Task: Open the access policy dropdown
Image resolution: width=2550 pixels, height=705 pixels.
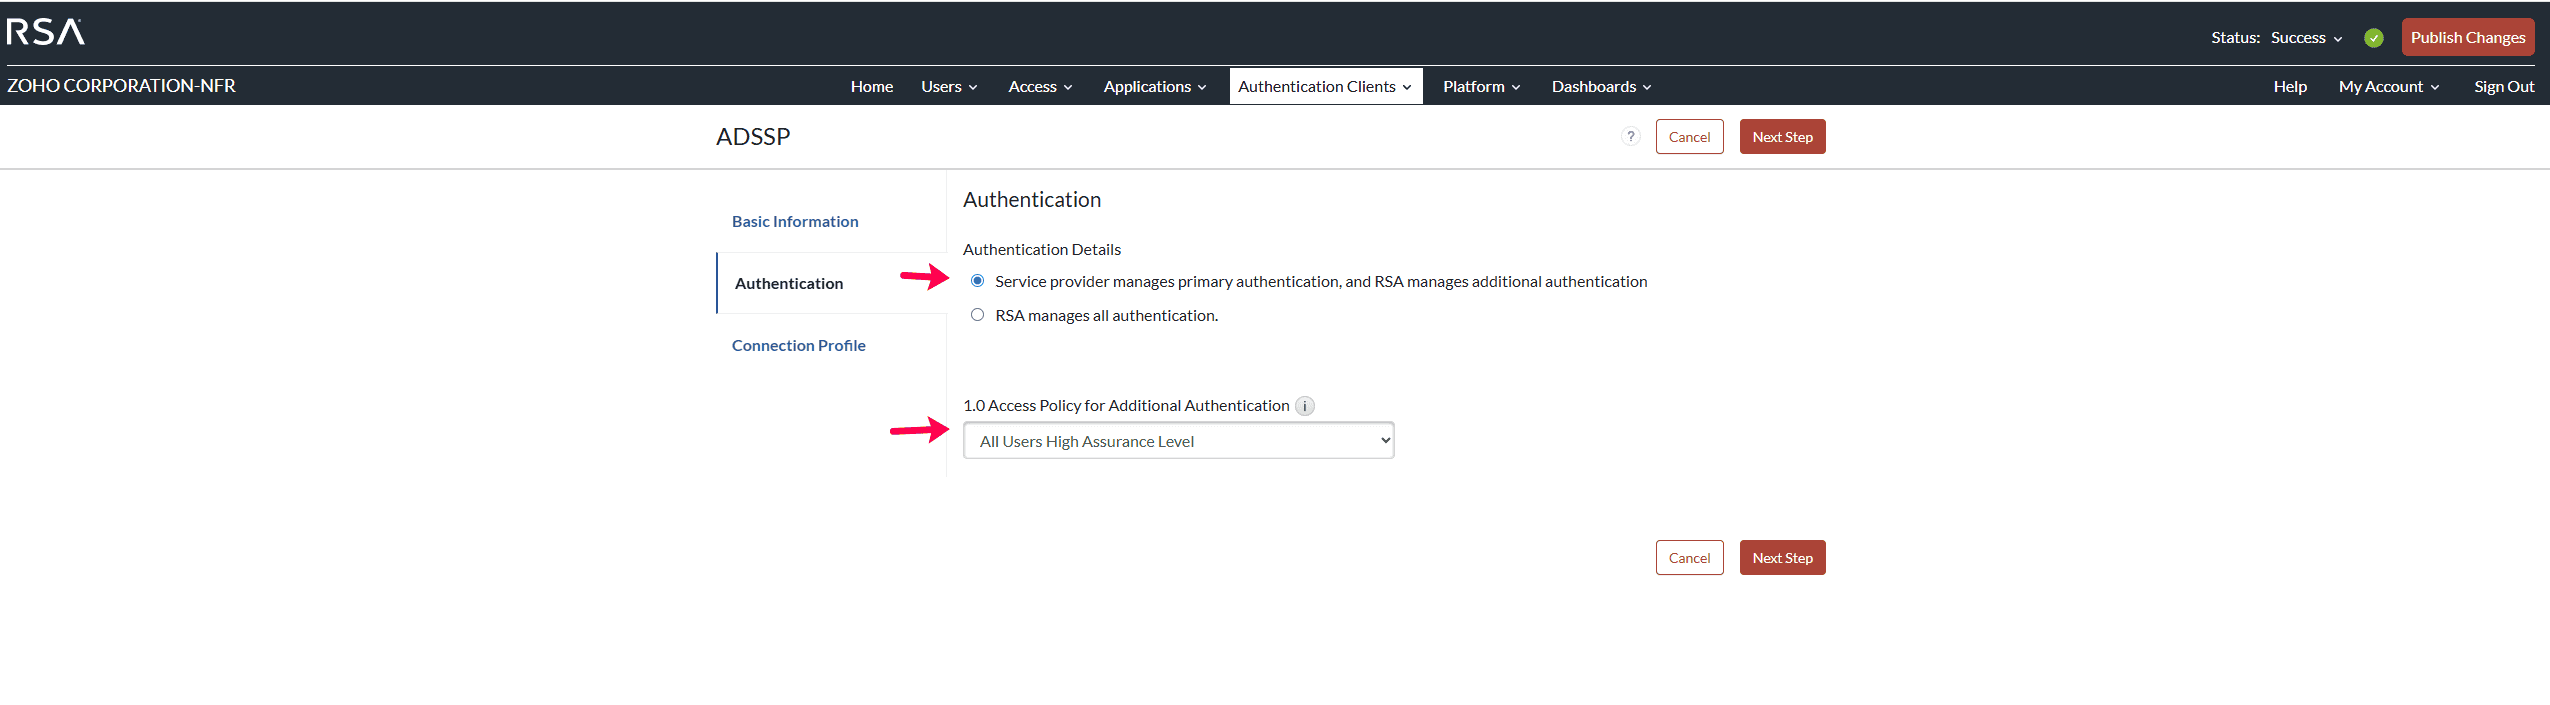Action: (1178, 441)
